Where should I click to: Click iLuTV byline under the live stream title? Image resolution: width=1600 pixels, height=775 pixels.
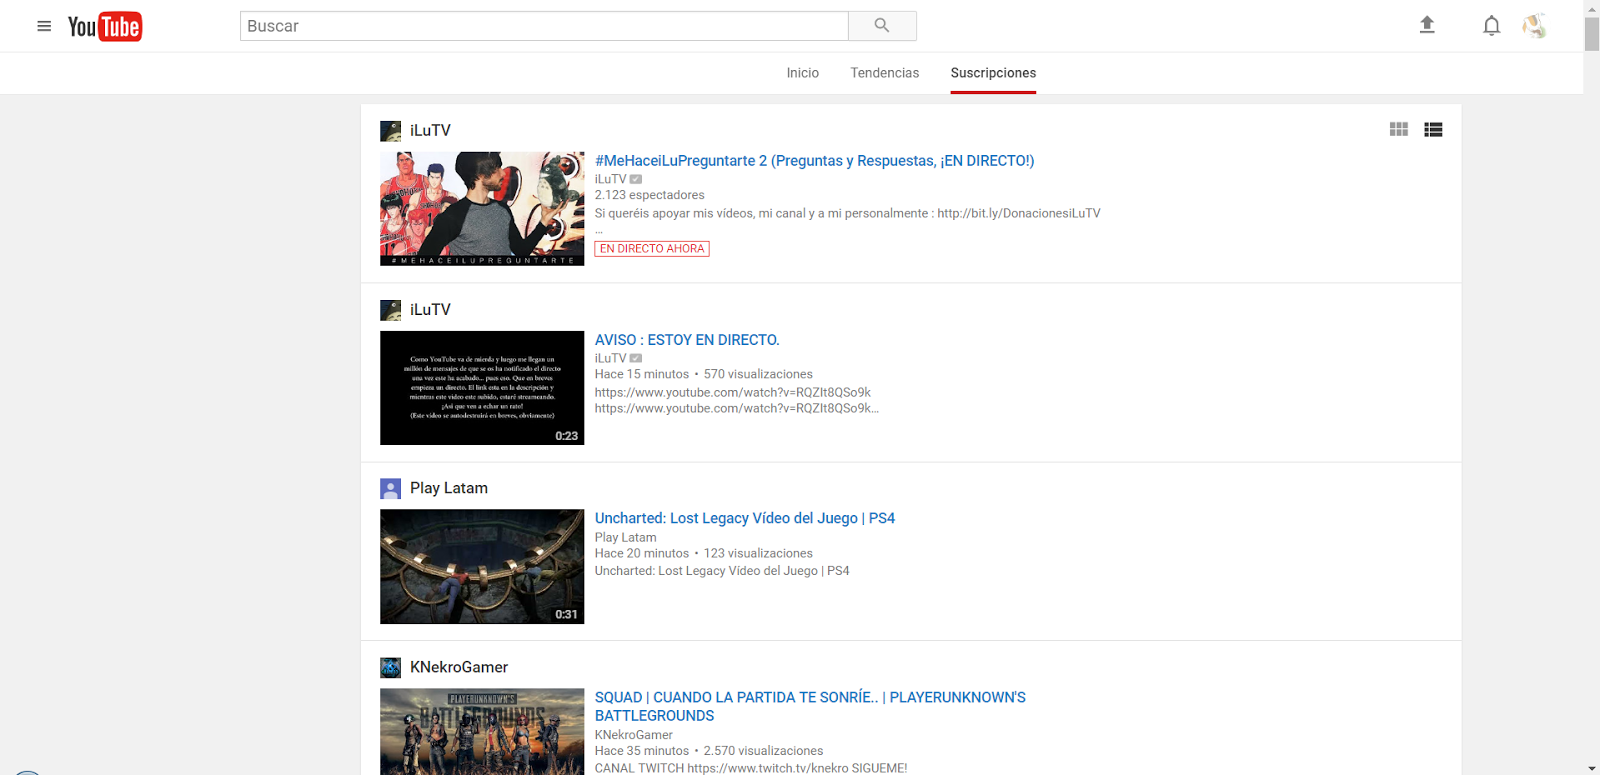(x=610, y=179)
